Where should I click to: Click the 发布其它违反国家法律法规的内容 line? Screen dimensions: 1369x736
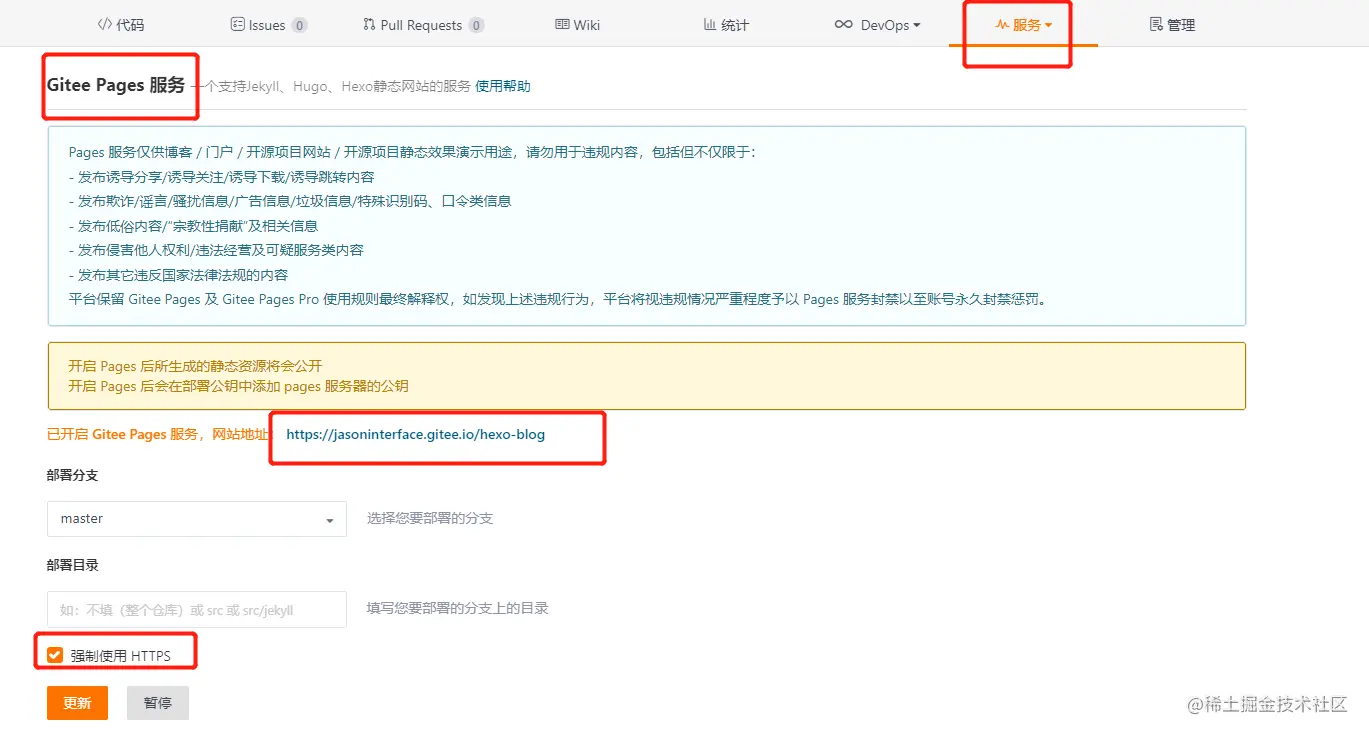179,275
